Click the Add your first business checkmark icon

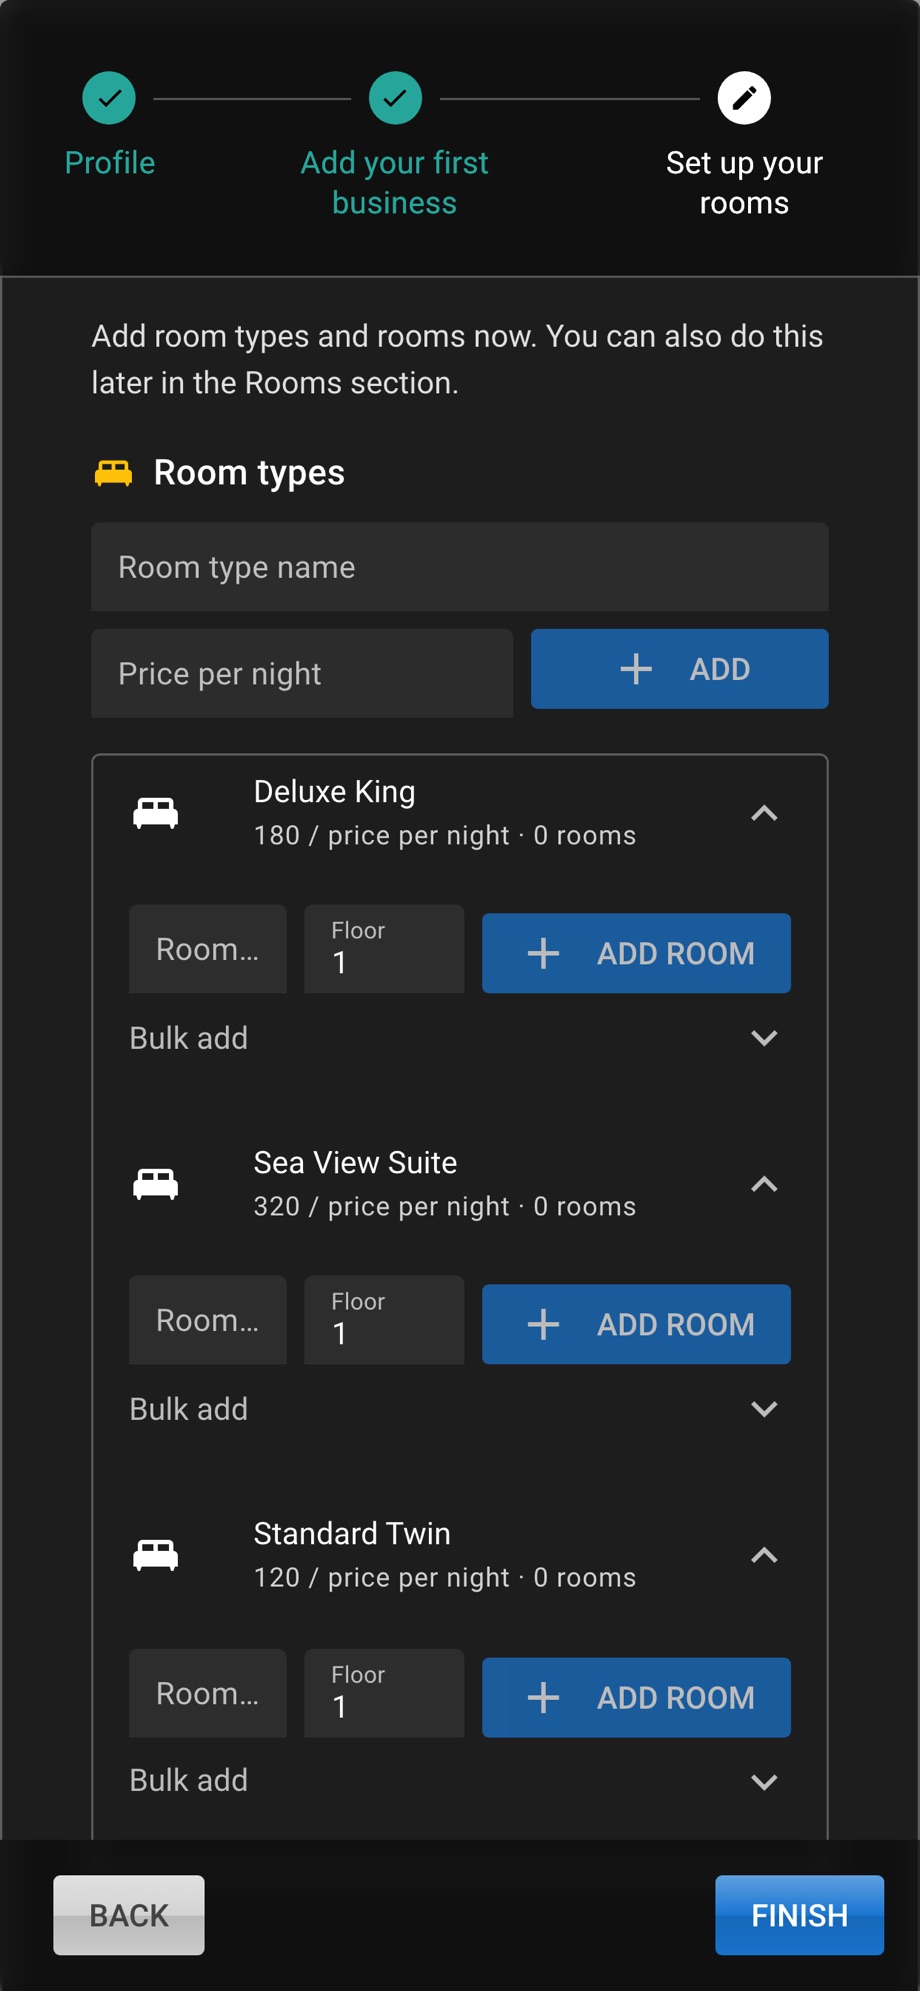click(x=395, y=98)
